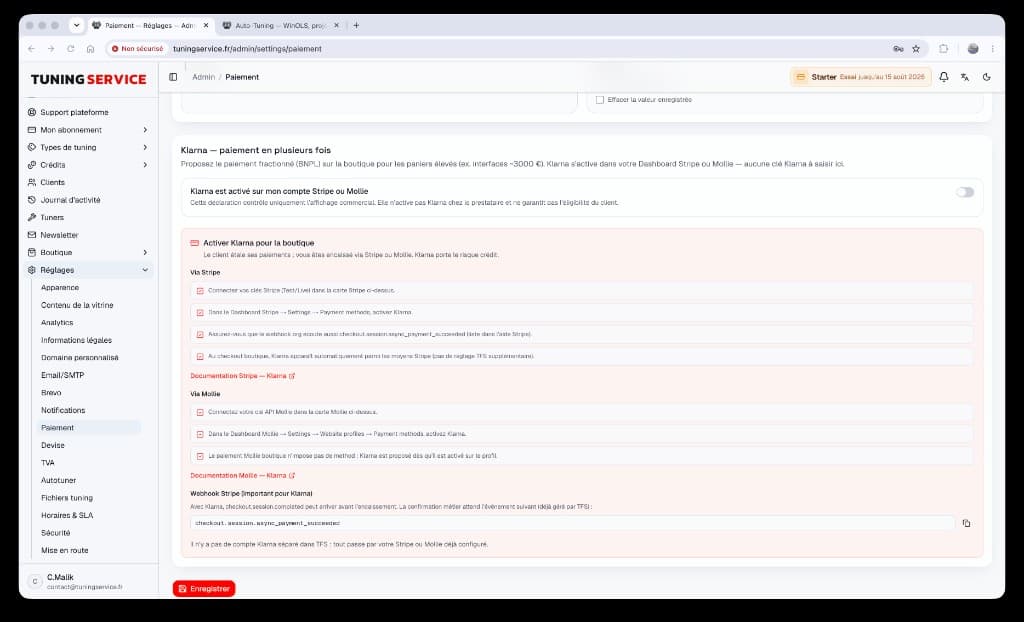Click the Réglages gear icon
This screenshot has width=1024, height=622.
31,270
